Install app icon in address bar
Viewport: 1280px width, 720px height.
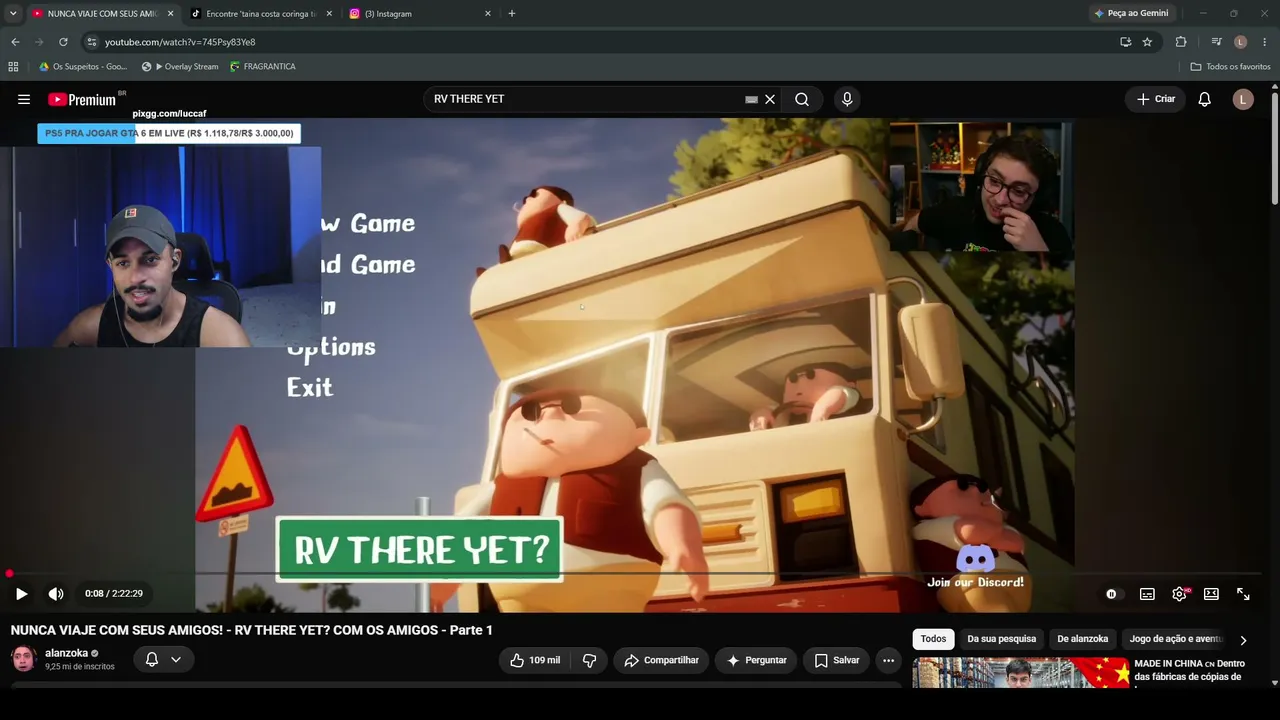click(x=1125, y=42)
